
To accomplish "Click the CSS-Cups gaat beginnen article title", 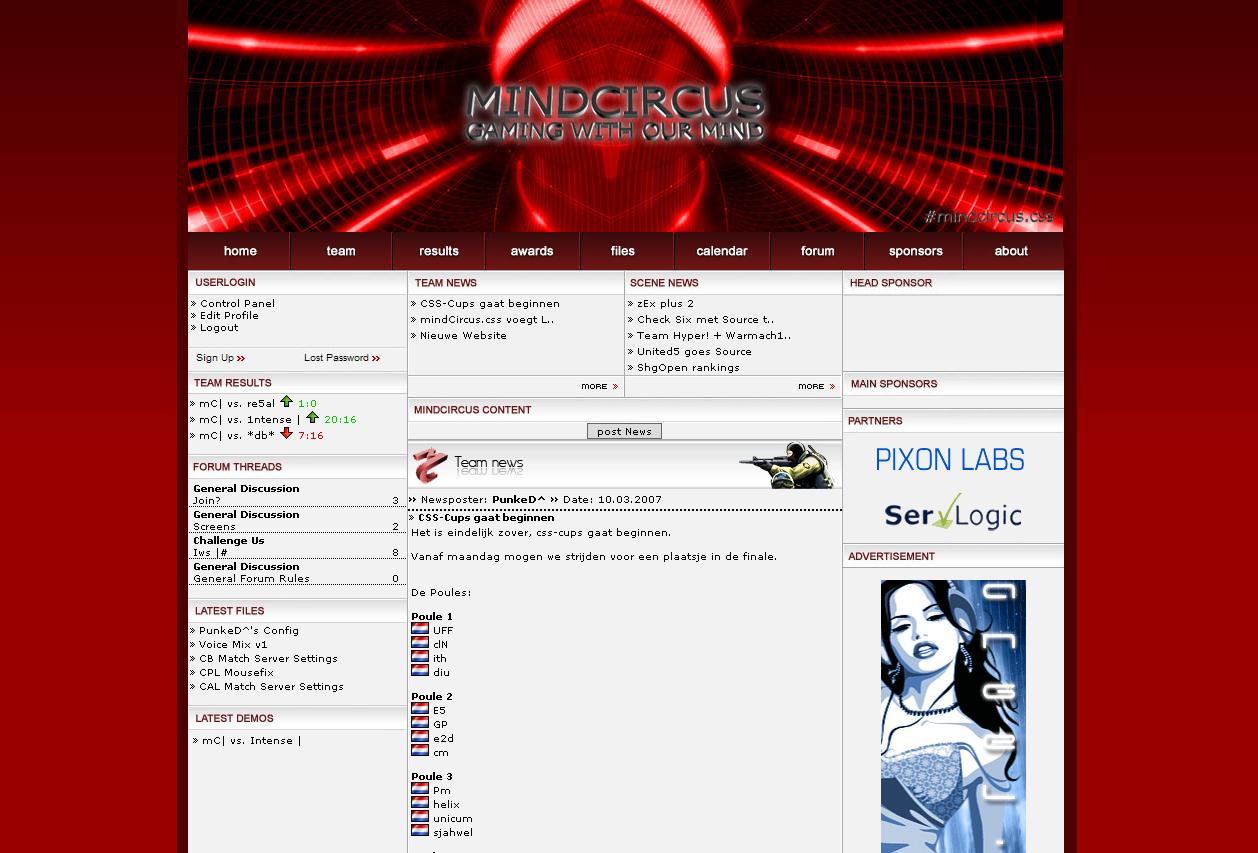I will (486, 518).
